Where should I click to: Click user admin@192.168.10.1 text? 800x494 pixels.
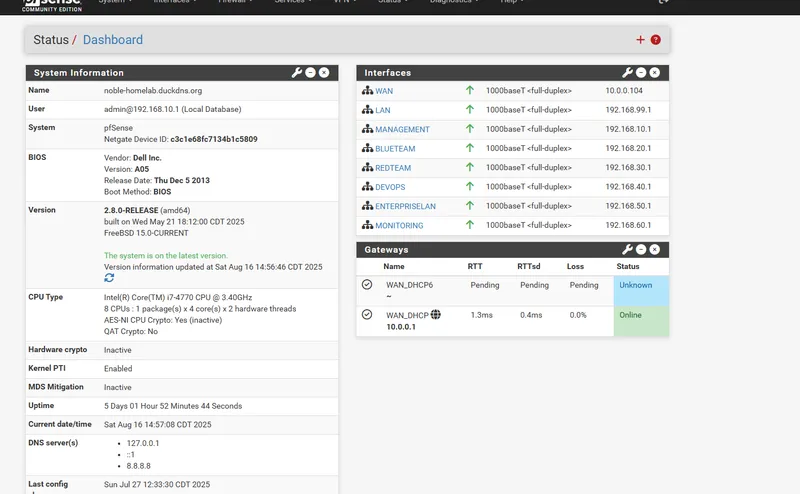pyautogui.click(x=172, y=109)
